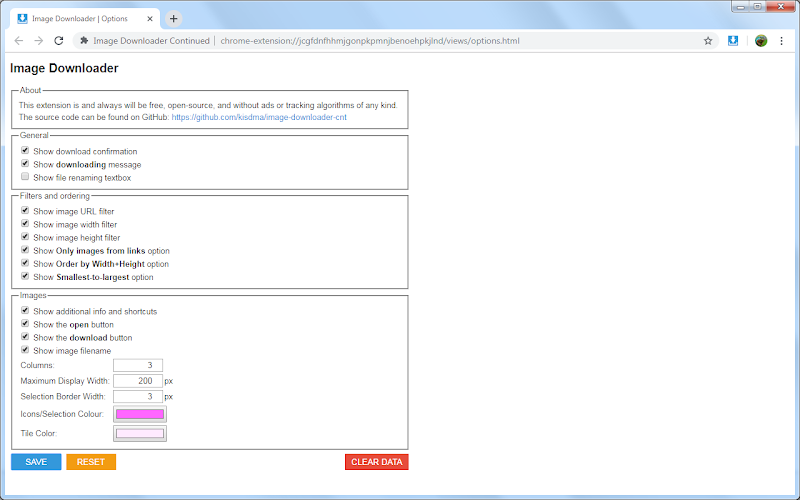Reload the options page
Screen dimensions: 800x500
(59, 41)
